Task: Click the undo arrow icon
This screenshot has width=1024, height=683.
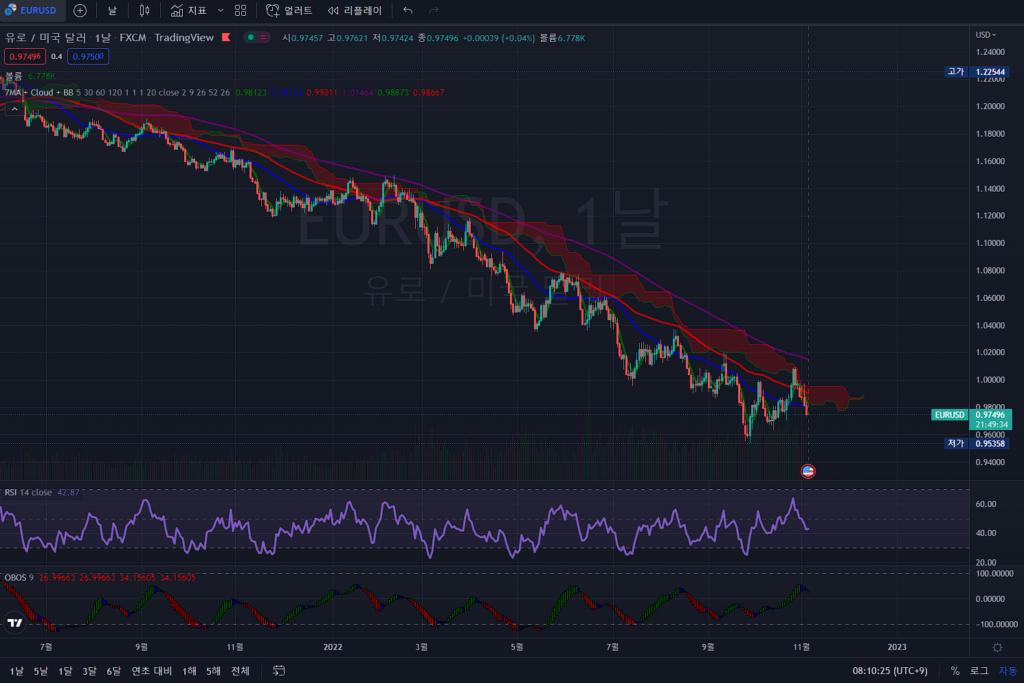Action: (407, 10)
